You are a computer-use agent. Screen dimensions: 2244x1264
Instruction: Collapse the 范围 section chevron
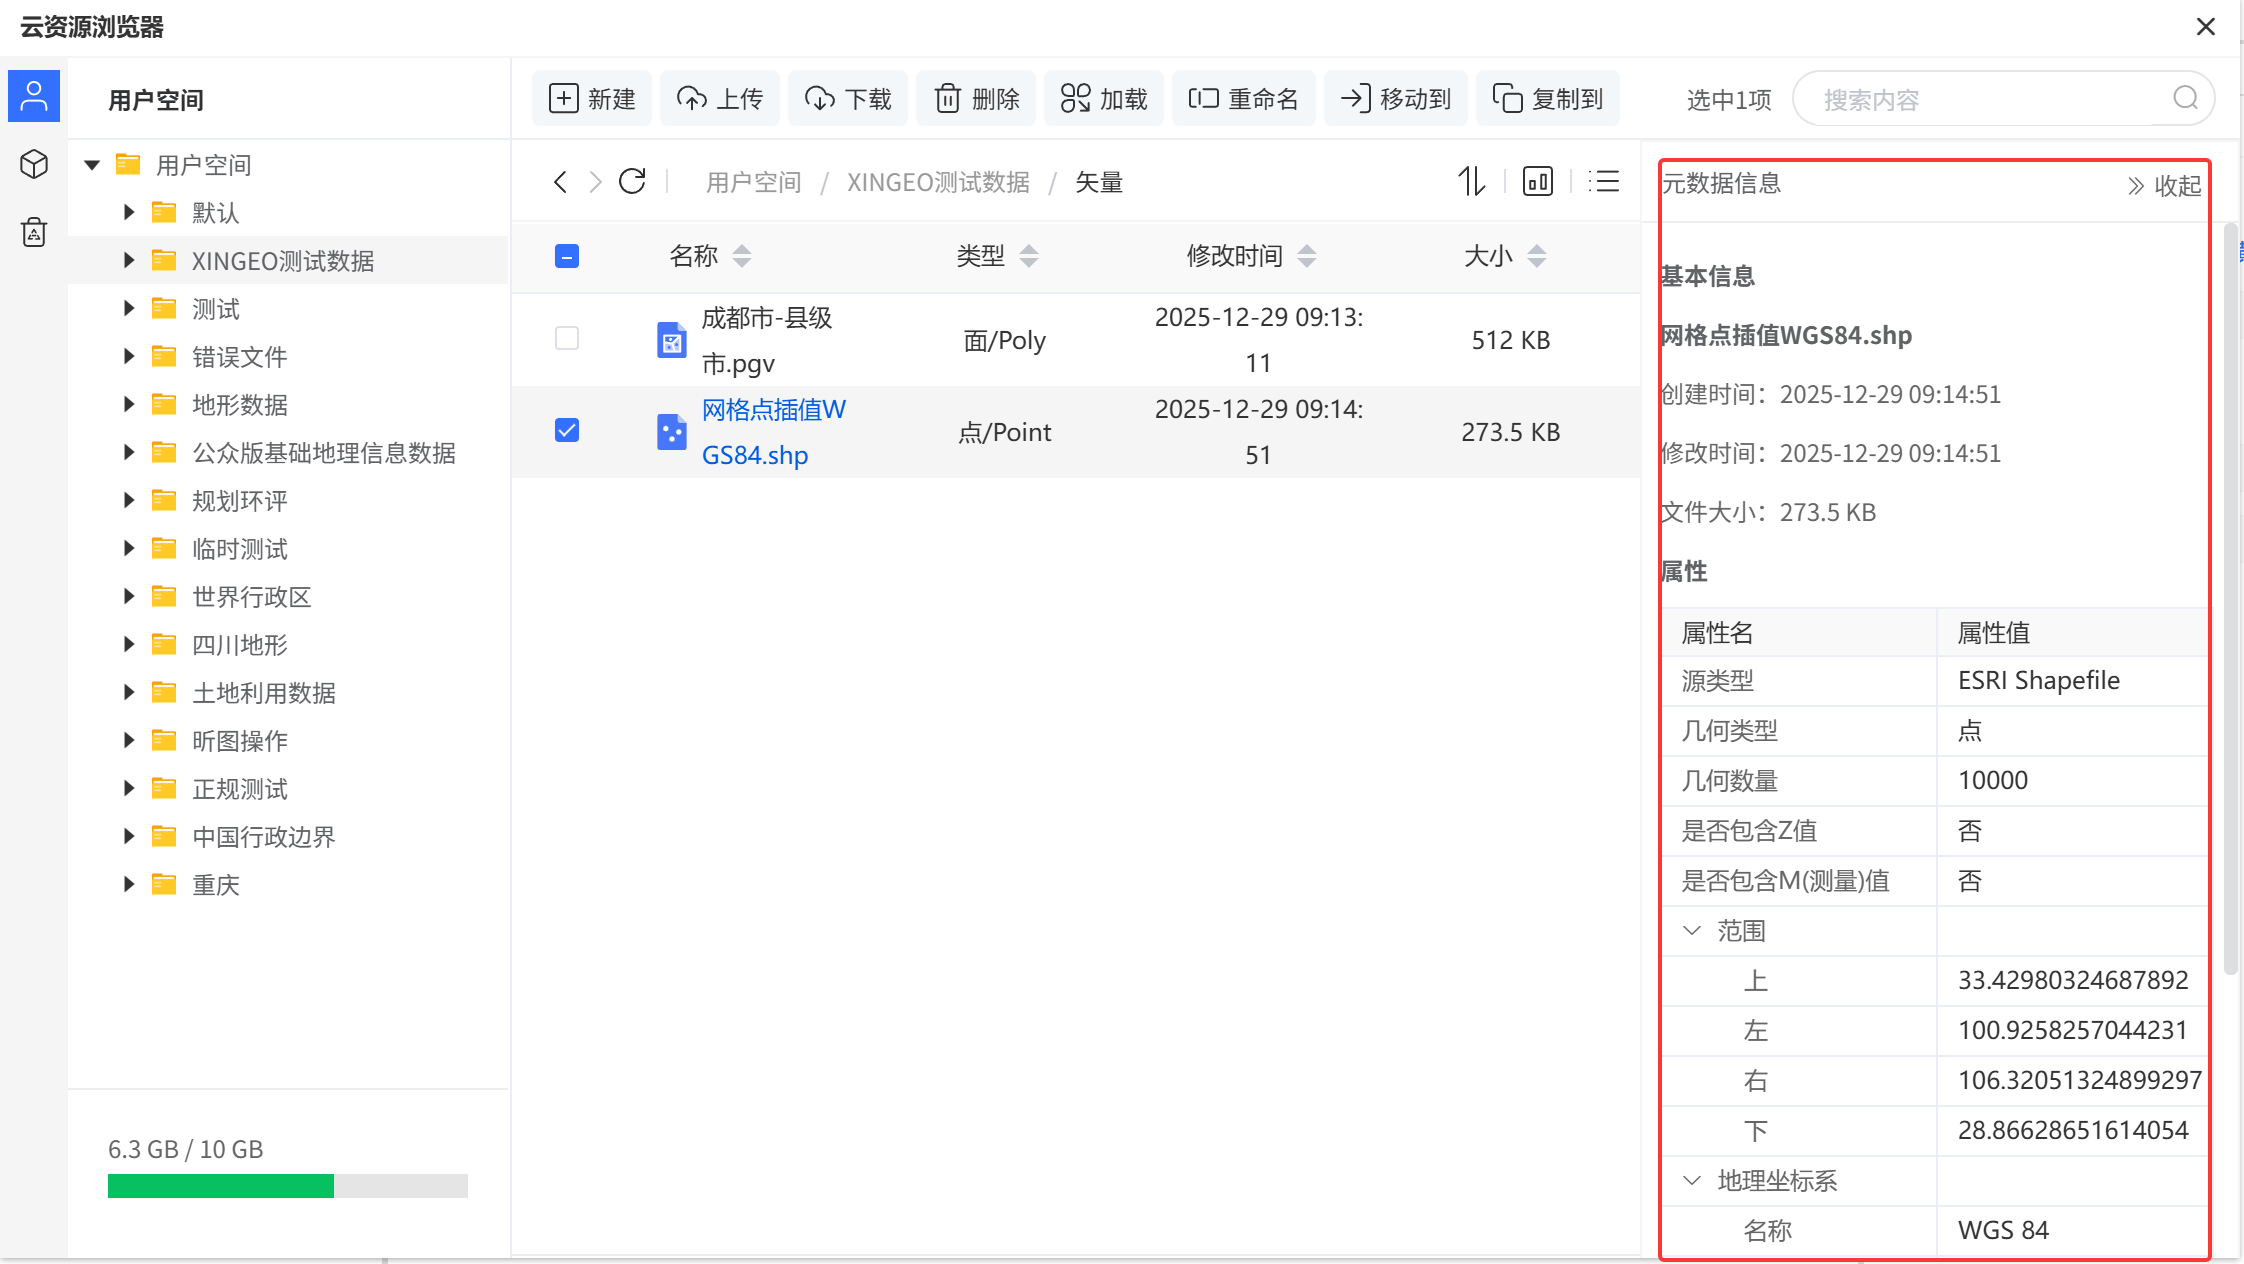pyautogui.click(x=1692, y=931)
